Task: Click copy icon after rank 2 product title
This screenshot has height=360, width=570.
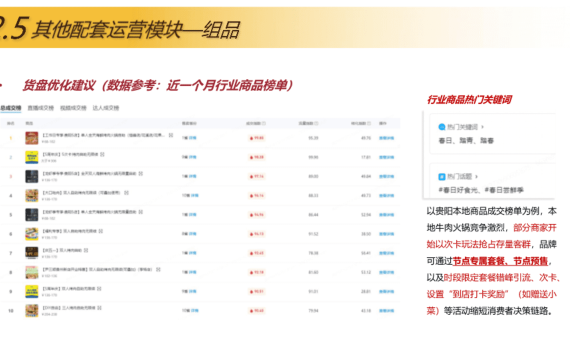Action: (102, 155)
